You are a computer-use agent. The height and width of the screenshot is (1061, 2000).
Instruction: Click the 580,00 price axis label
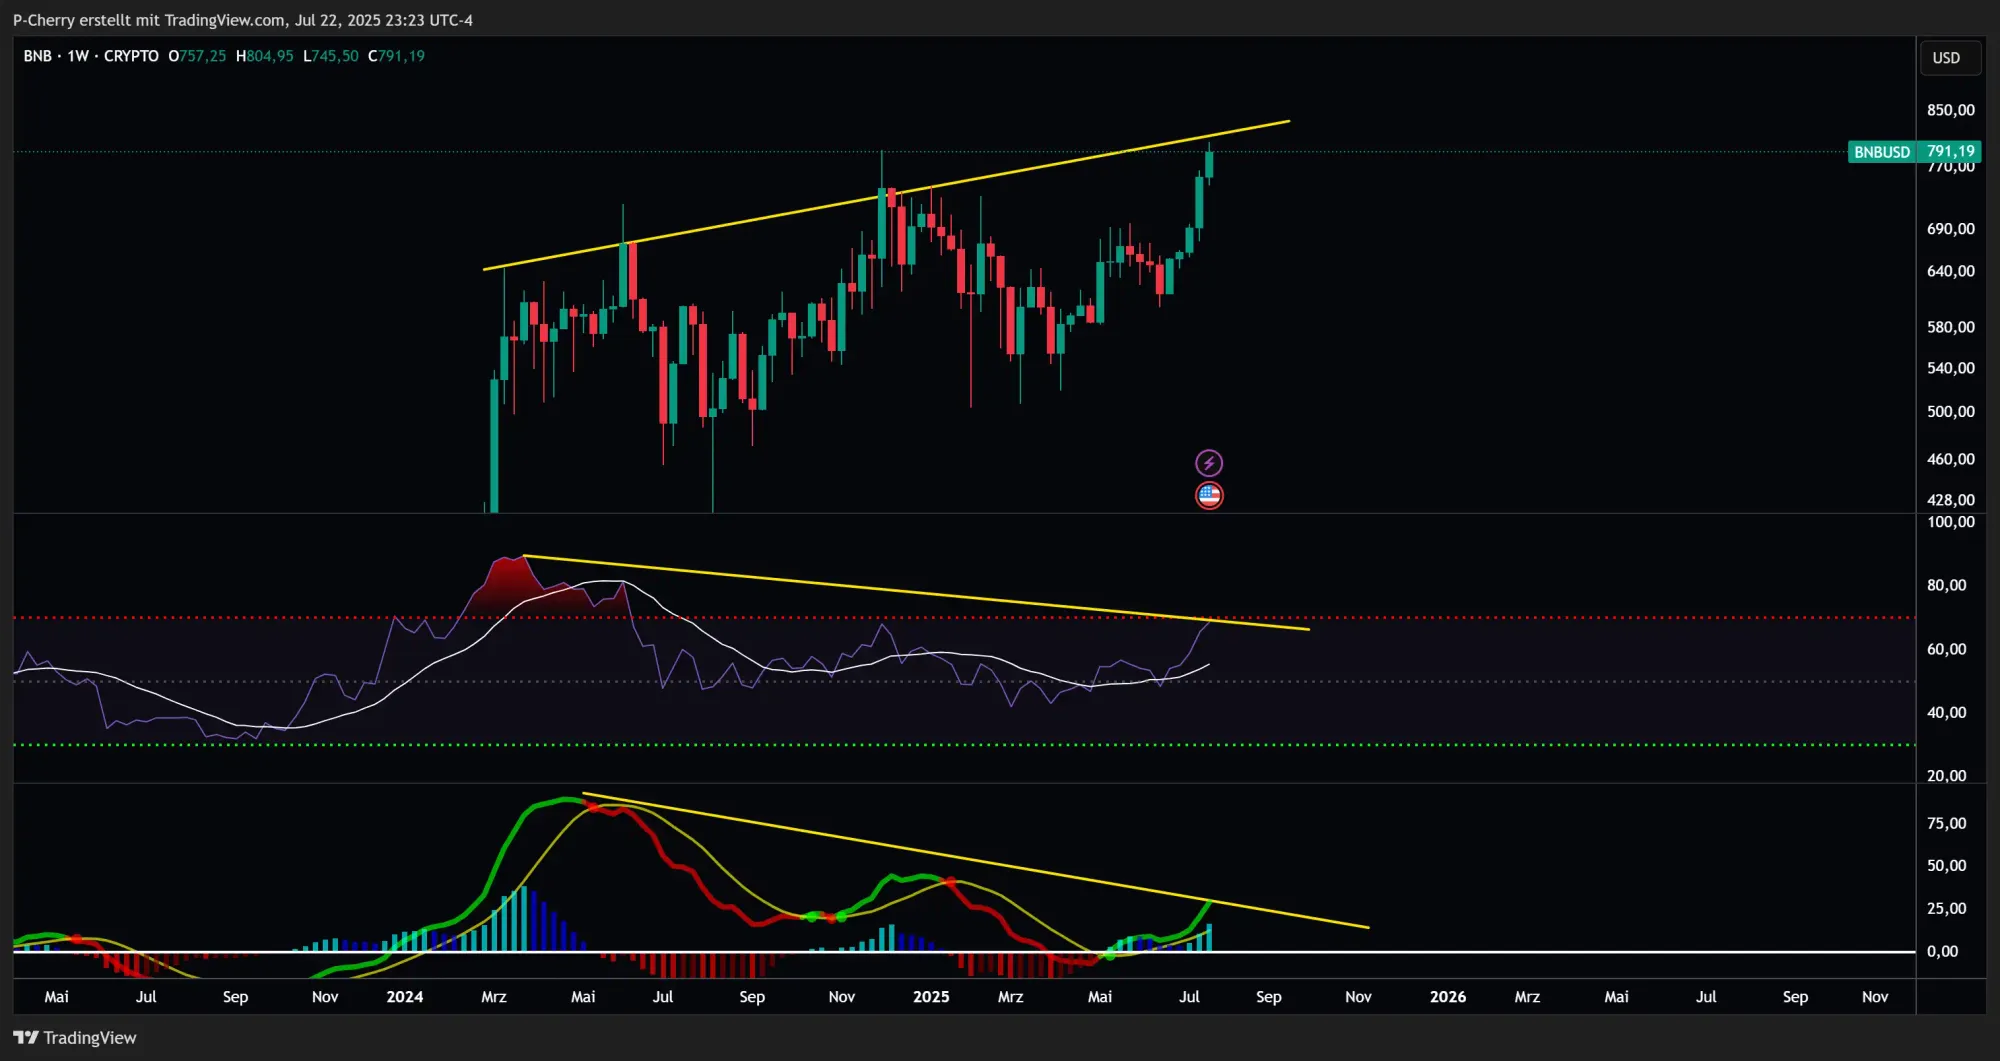(1950, 327)
